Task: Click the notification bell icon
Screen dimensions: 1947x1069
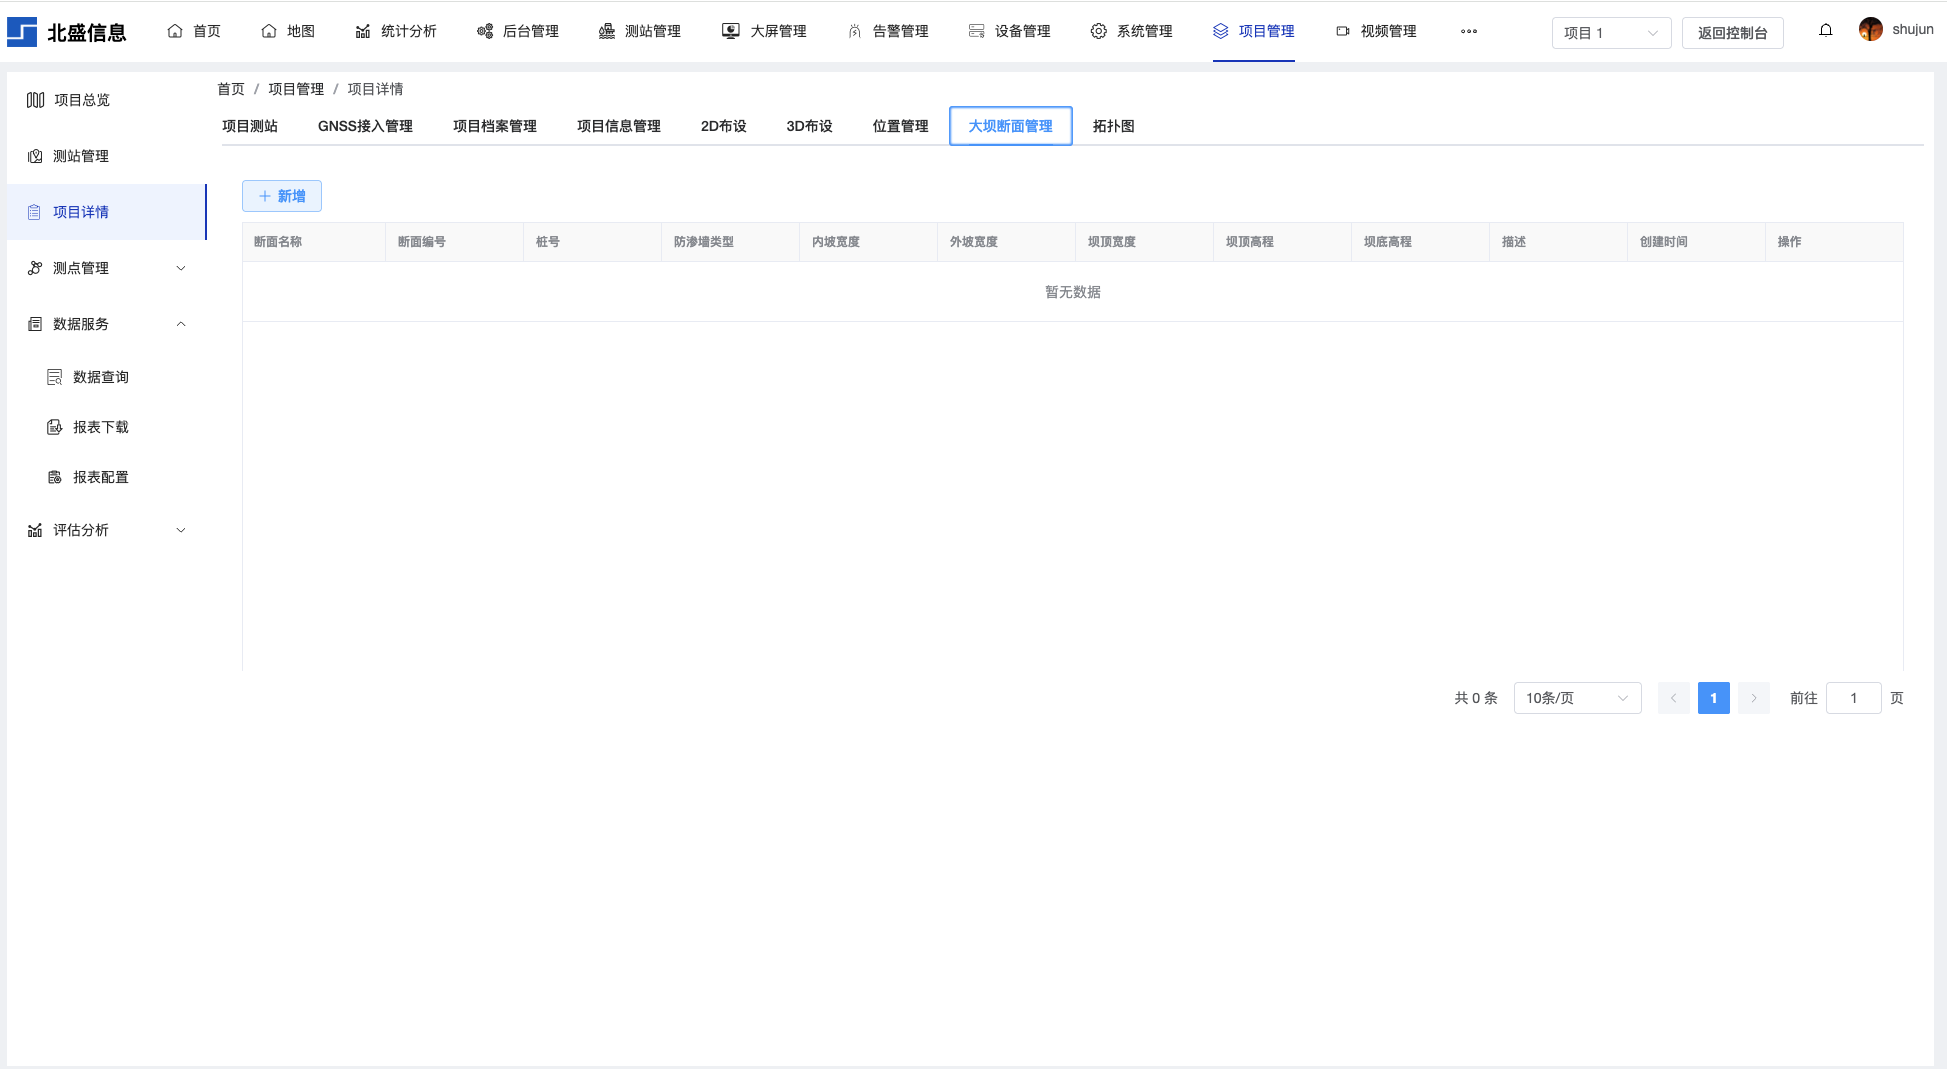Action: click(1825, 31)
